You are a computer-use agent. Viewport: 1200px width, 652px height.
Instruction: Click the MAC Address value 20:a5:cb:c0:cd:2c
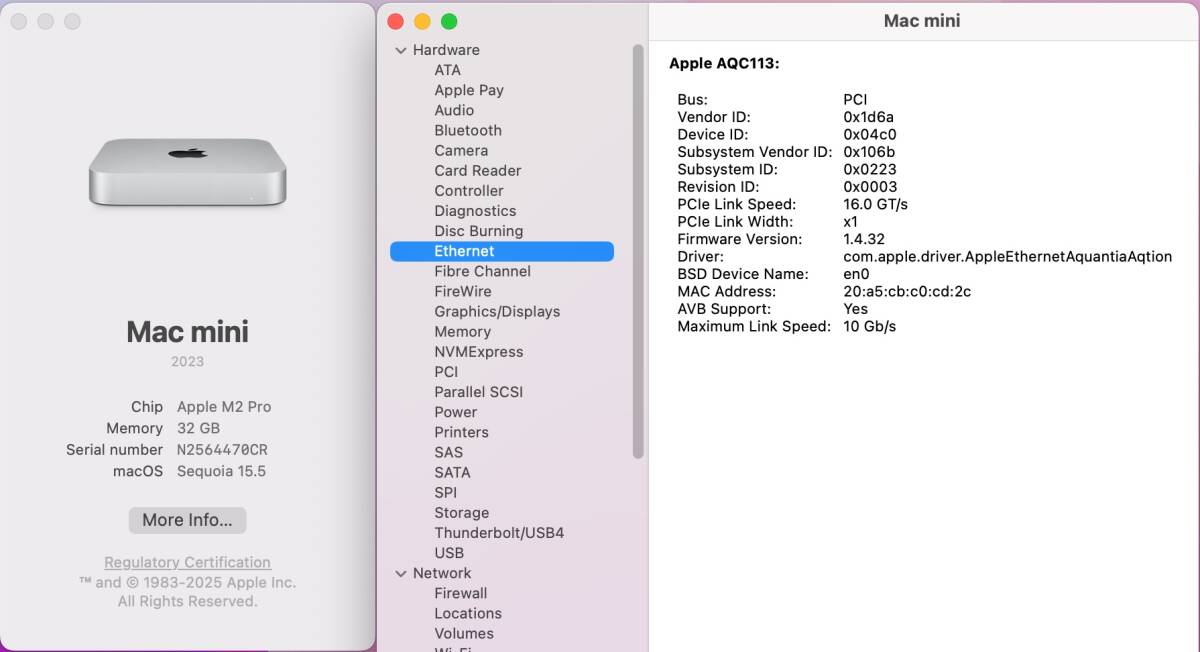pos(907,291)
